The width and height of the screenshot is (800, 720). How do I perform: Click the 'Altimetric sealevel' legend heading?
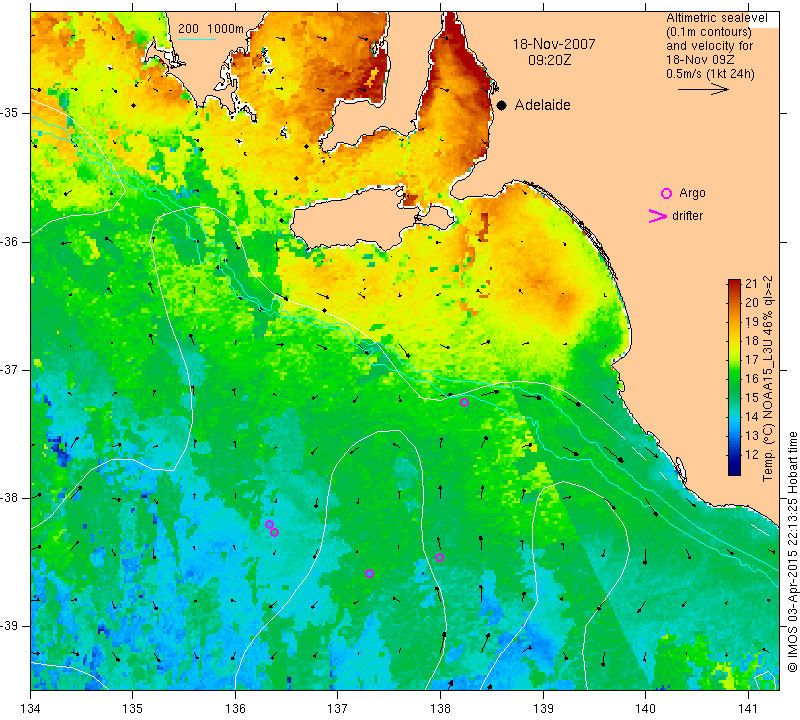pyautogui.click(x=716, y=18)
